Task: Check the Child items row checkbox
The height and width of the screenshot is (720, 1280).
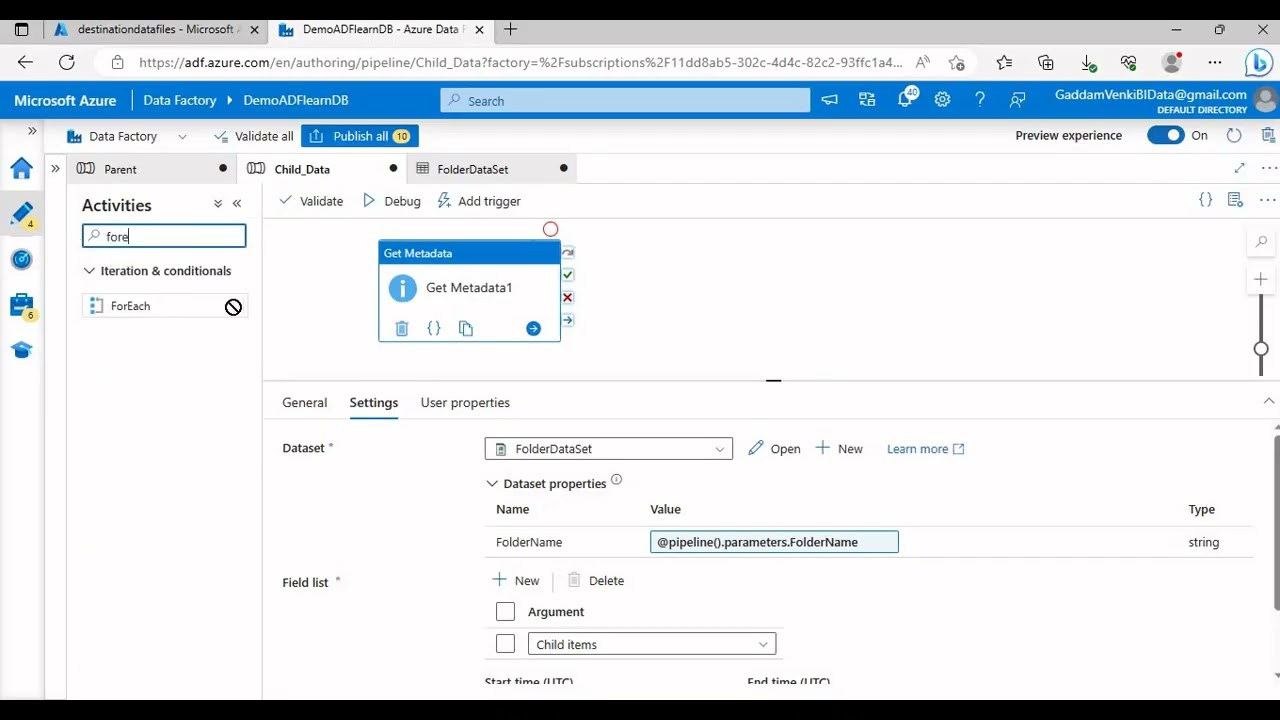Action: point(505,644)
